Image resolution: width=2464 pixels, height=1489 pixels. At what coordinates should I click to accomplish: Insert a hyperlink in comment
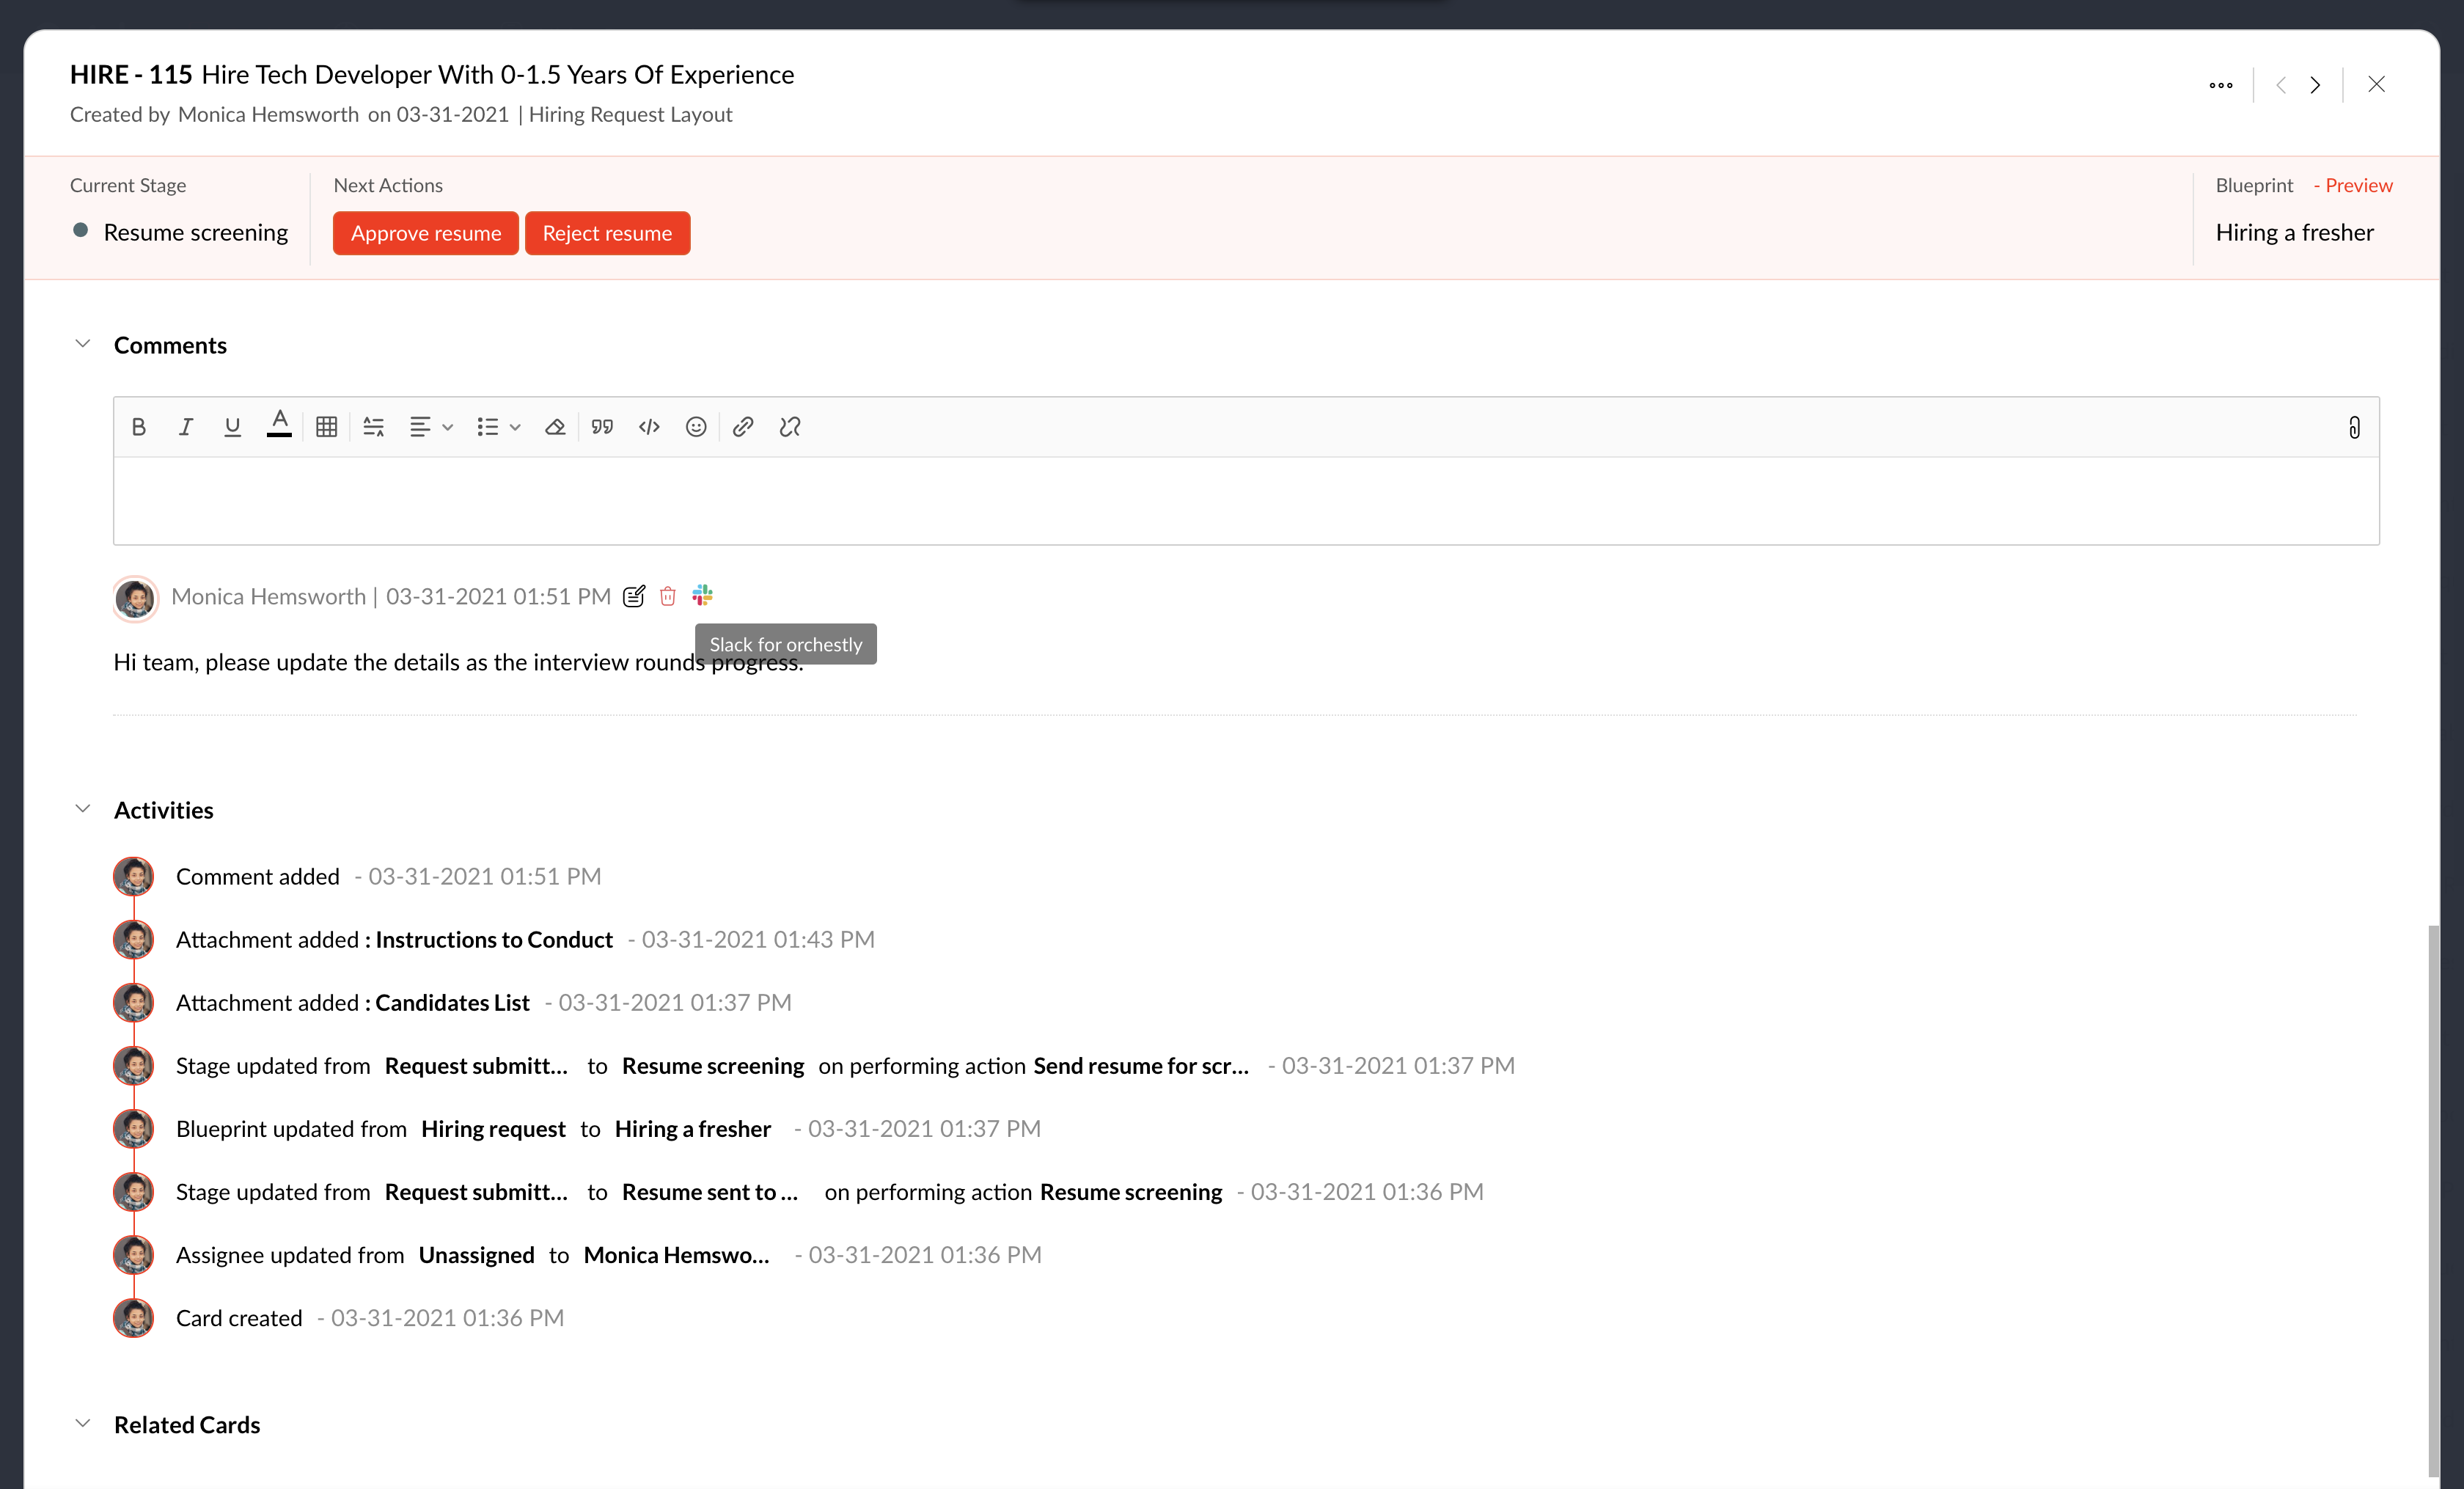pos(743,427)
